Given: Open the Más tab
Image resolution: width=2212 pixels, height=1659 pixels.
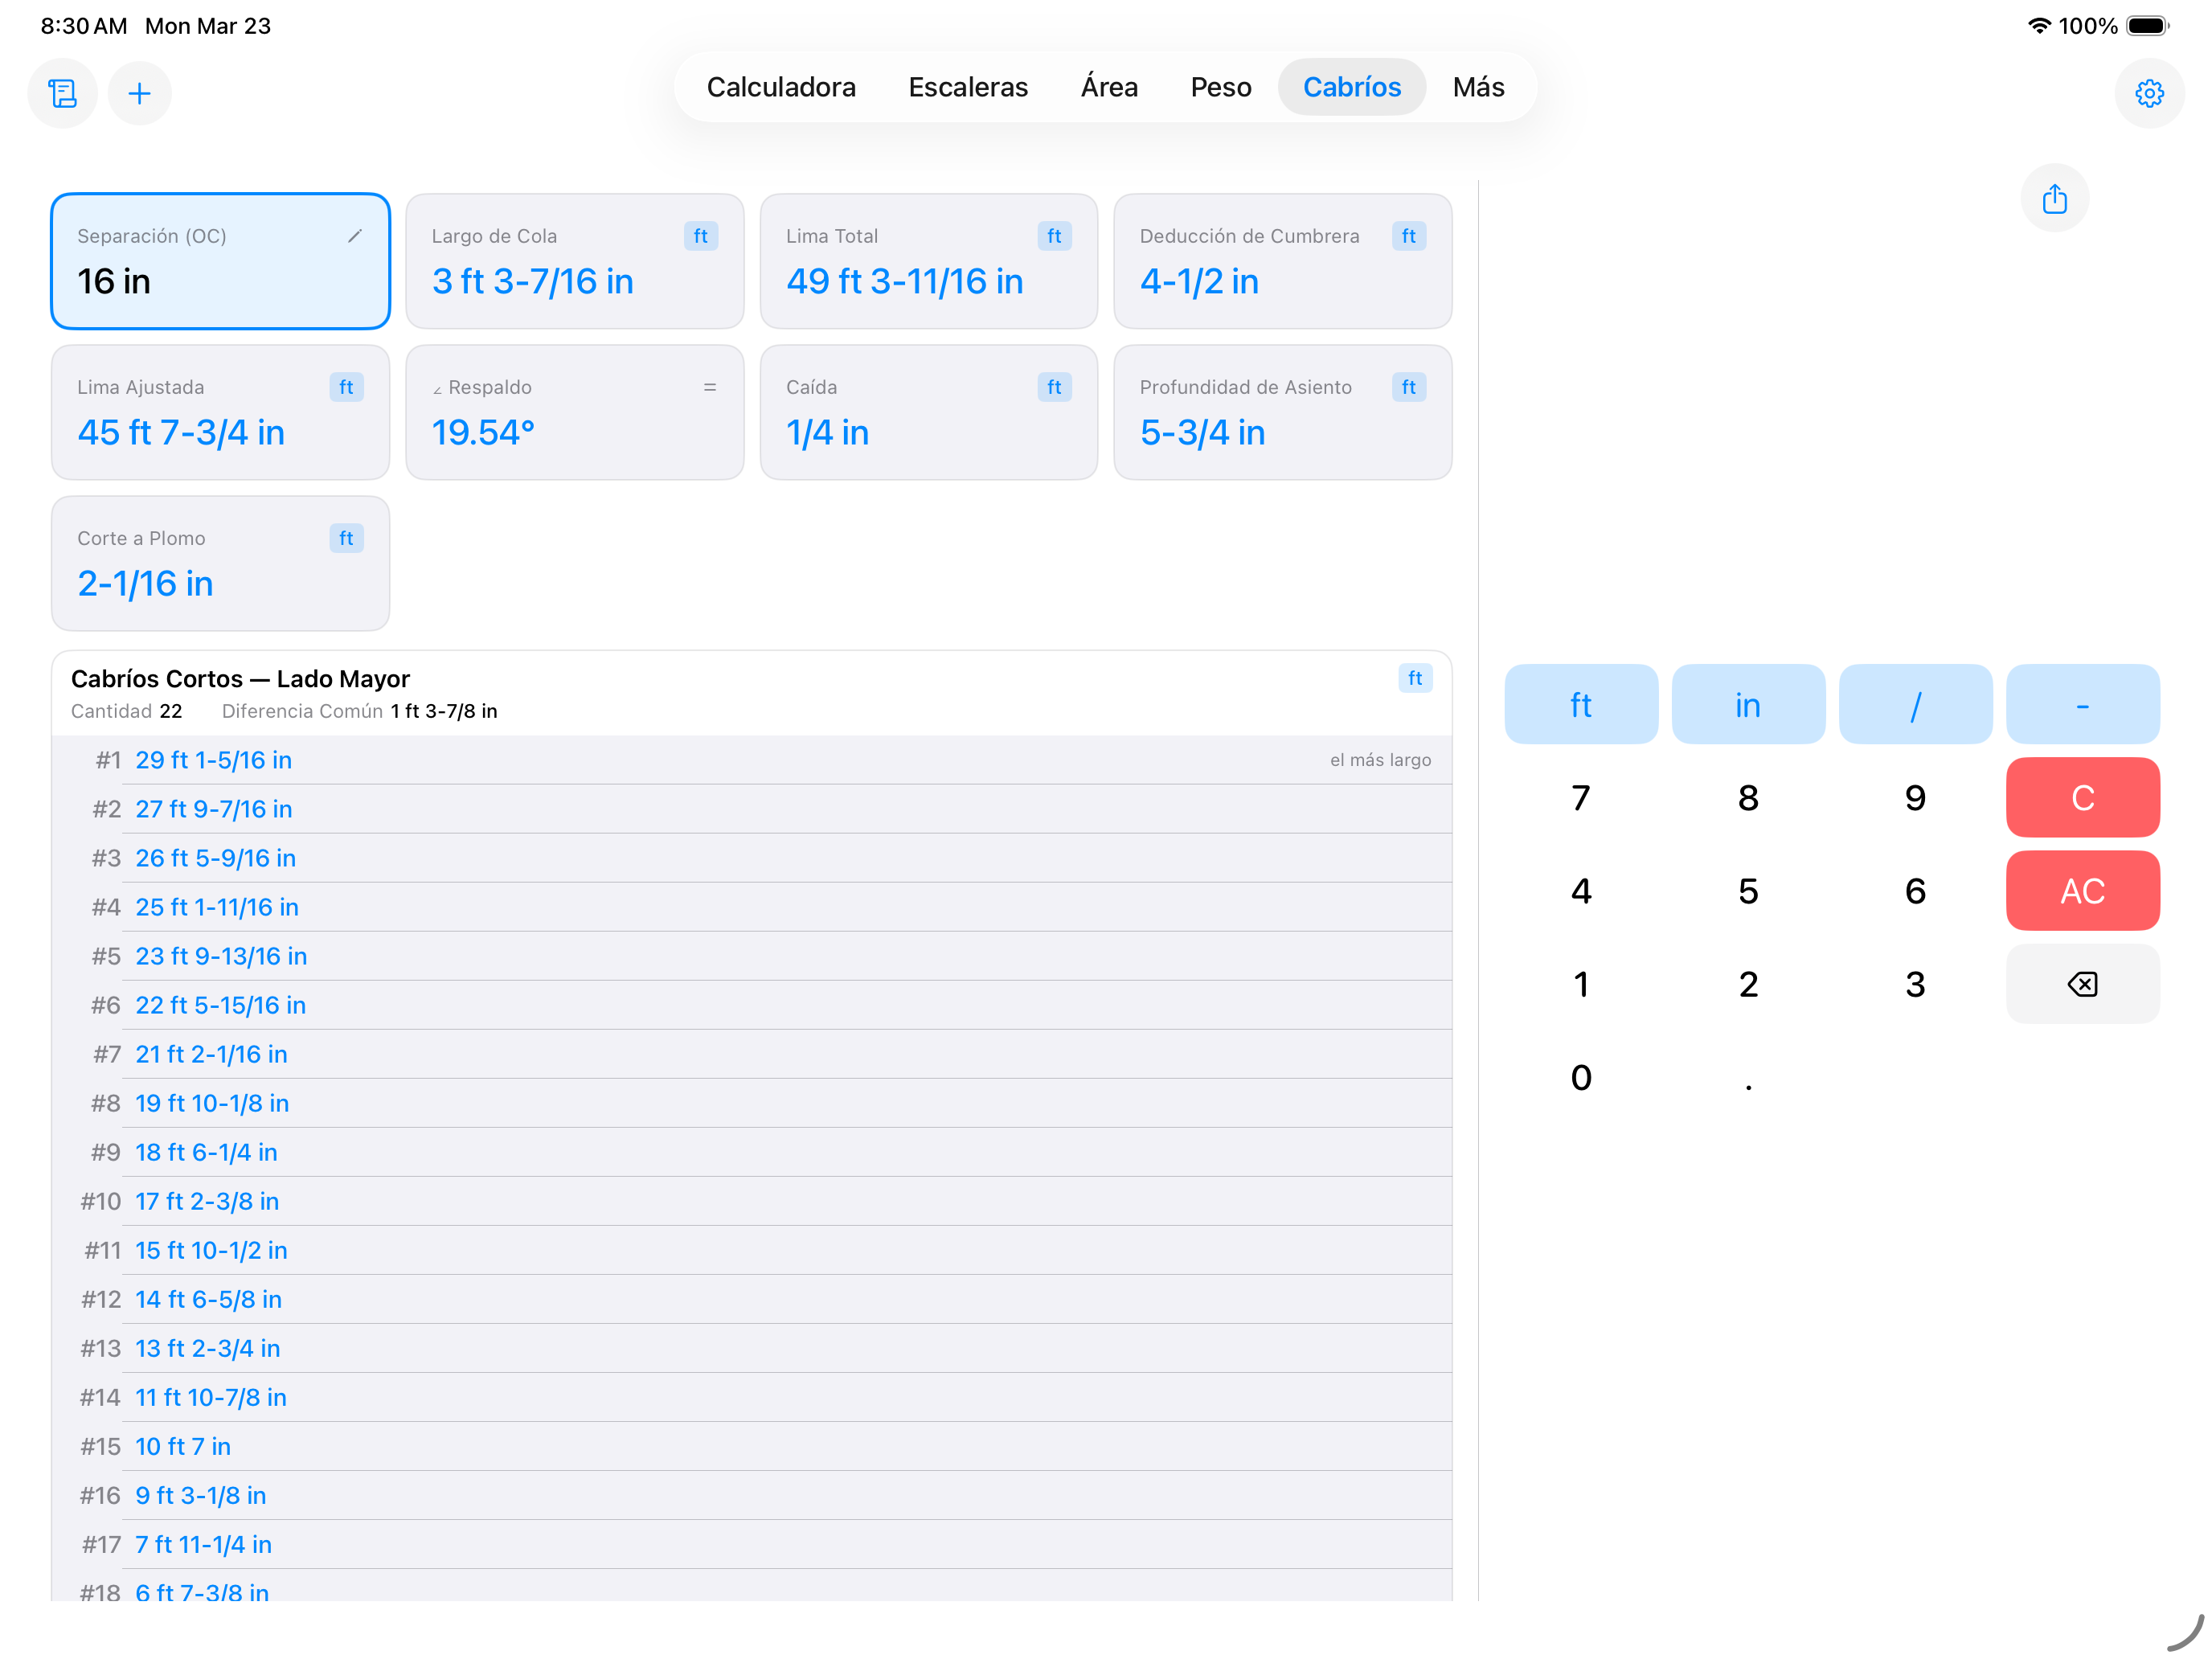Looking at the screenshot, I should point(1478,87).
